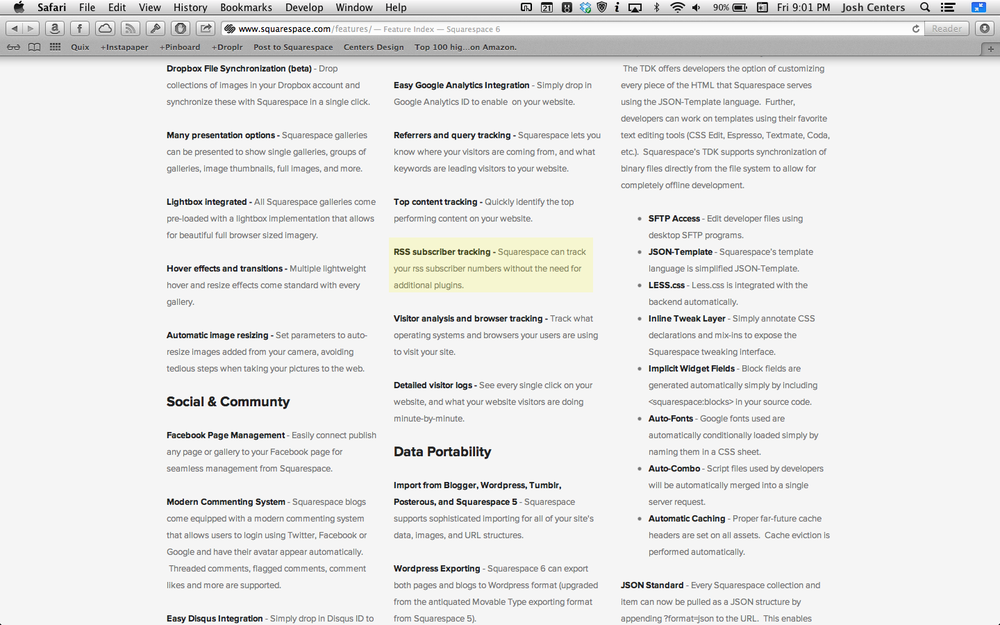Viewport: 1000px width, 625px height.
Task: Reload the page with refresh icon
Action: click(x=916, y=29)
